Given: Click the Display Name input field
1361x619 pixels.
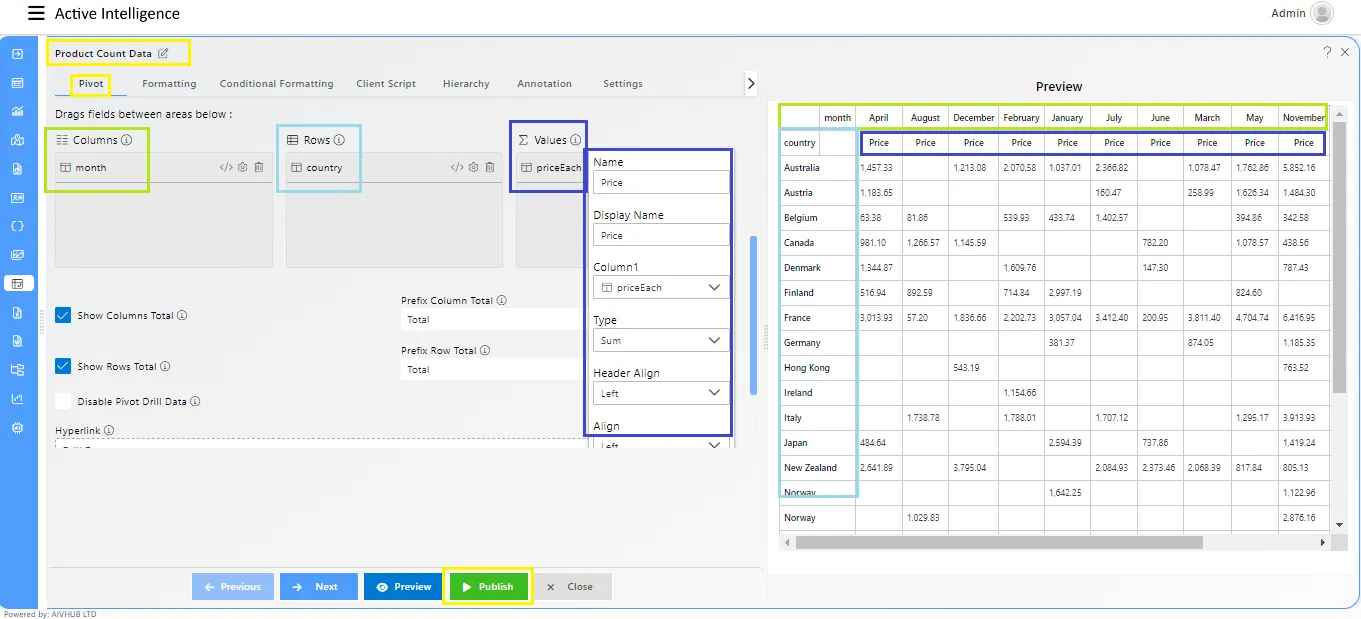Looking at the screenshot, I should pyautogui.click(x=661, y=235).
